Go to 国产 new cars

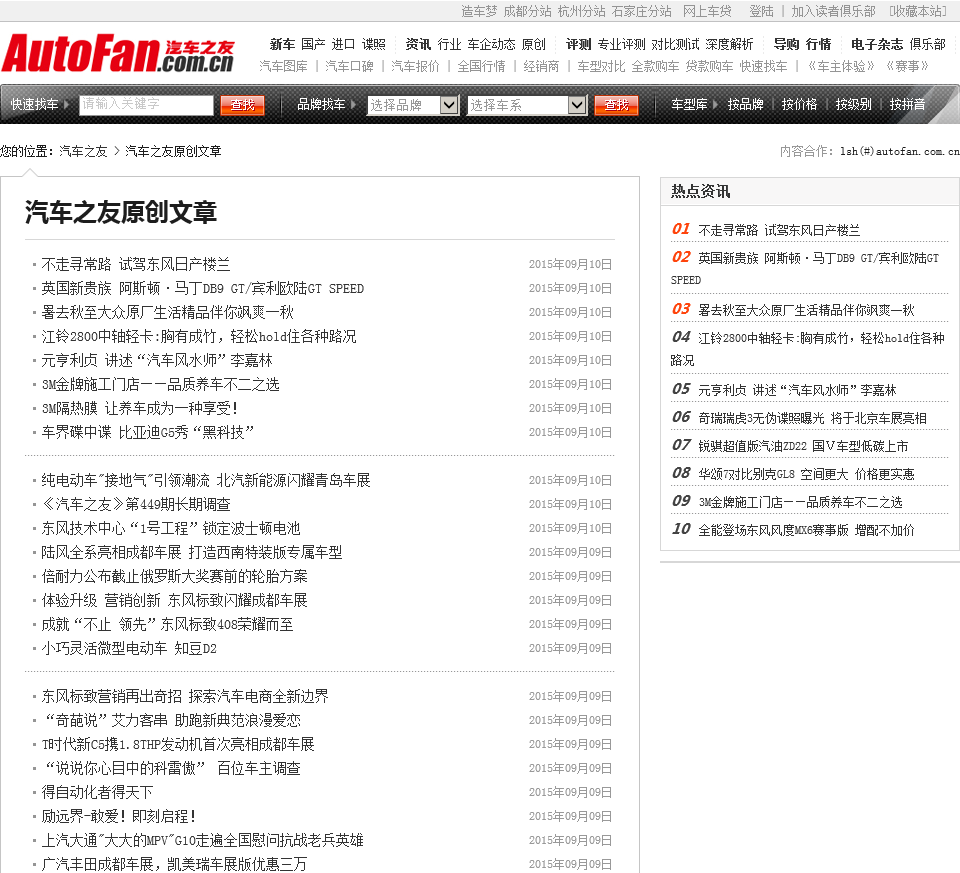click(313, 44)
